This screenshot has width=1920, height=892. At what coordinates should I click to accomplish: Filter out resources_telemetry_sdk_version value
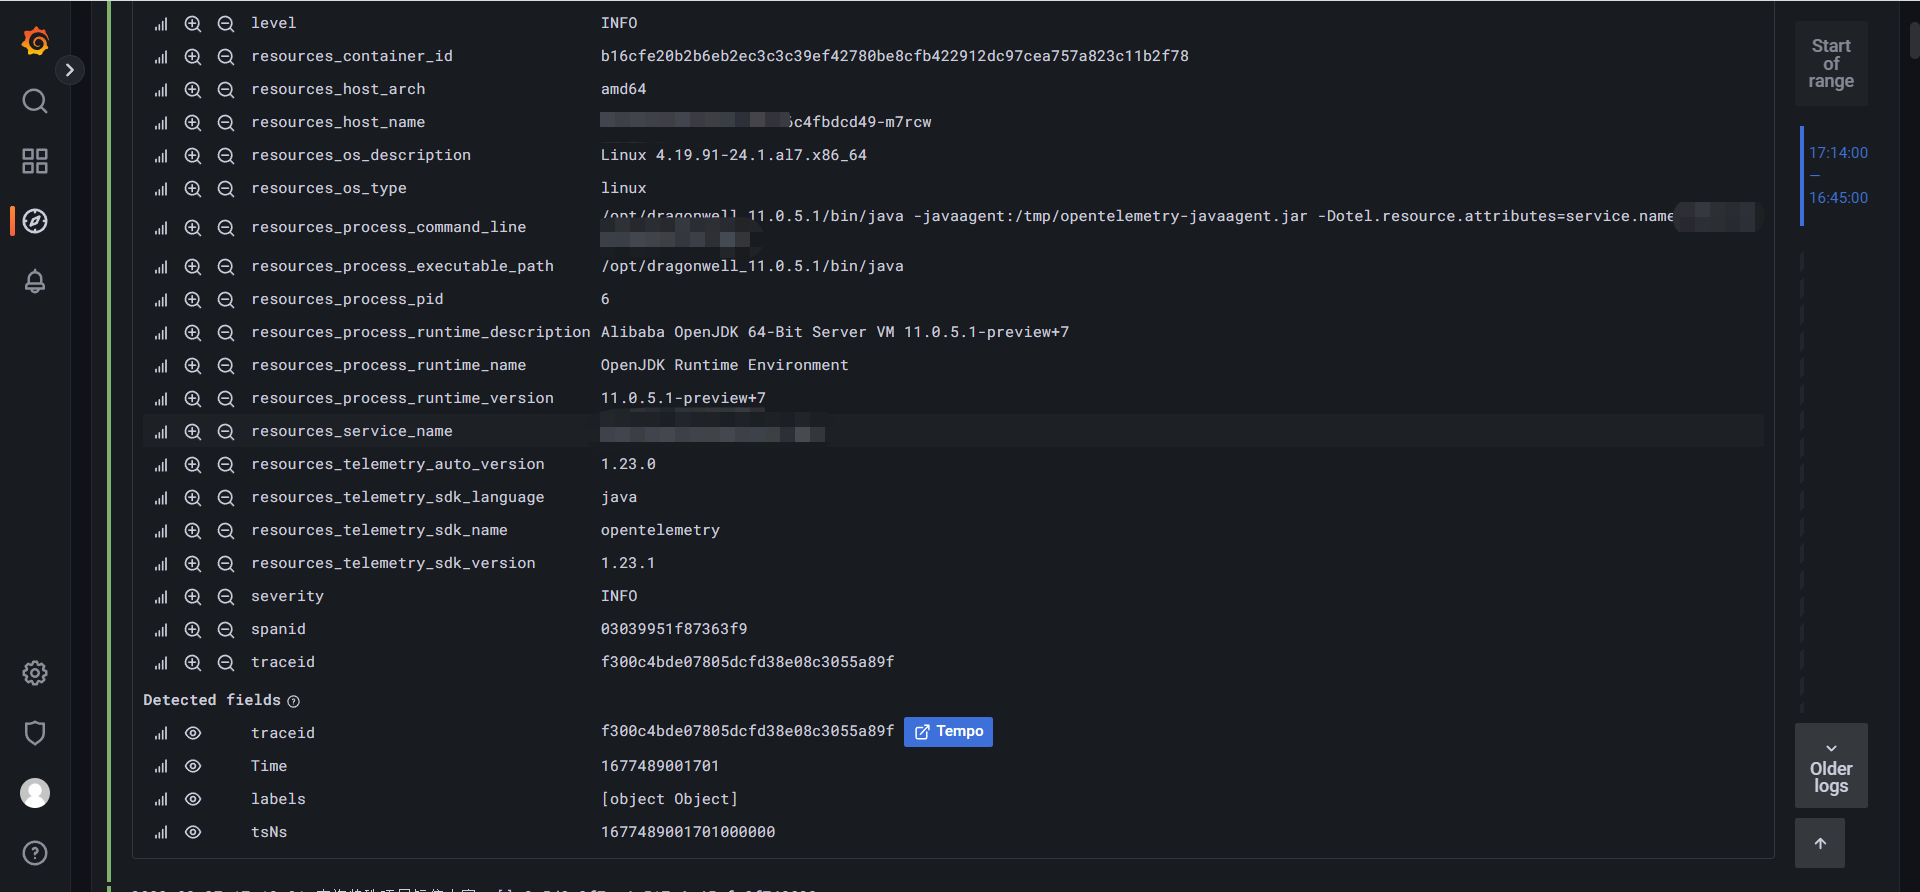pyautogui.click(x=226, y=563)
